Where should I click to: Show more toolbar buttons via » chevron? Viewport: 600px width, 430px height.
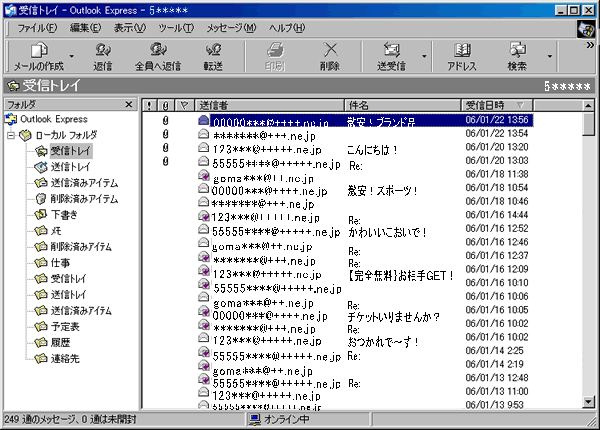tap(590, 45)
